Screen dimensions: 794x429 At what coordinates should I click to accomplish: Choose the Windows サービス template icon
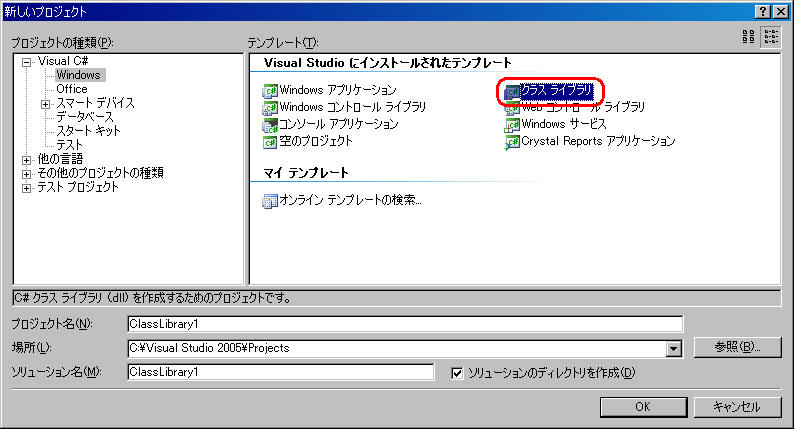coord(512,125)
